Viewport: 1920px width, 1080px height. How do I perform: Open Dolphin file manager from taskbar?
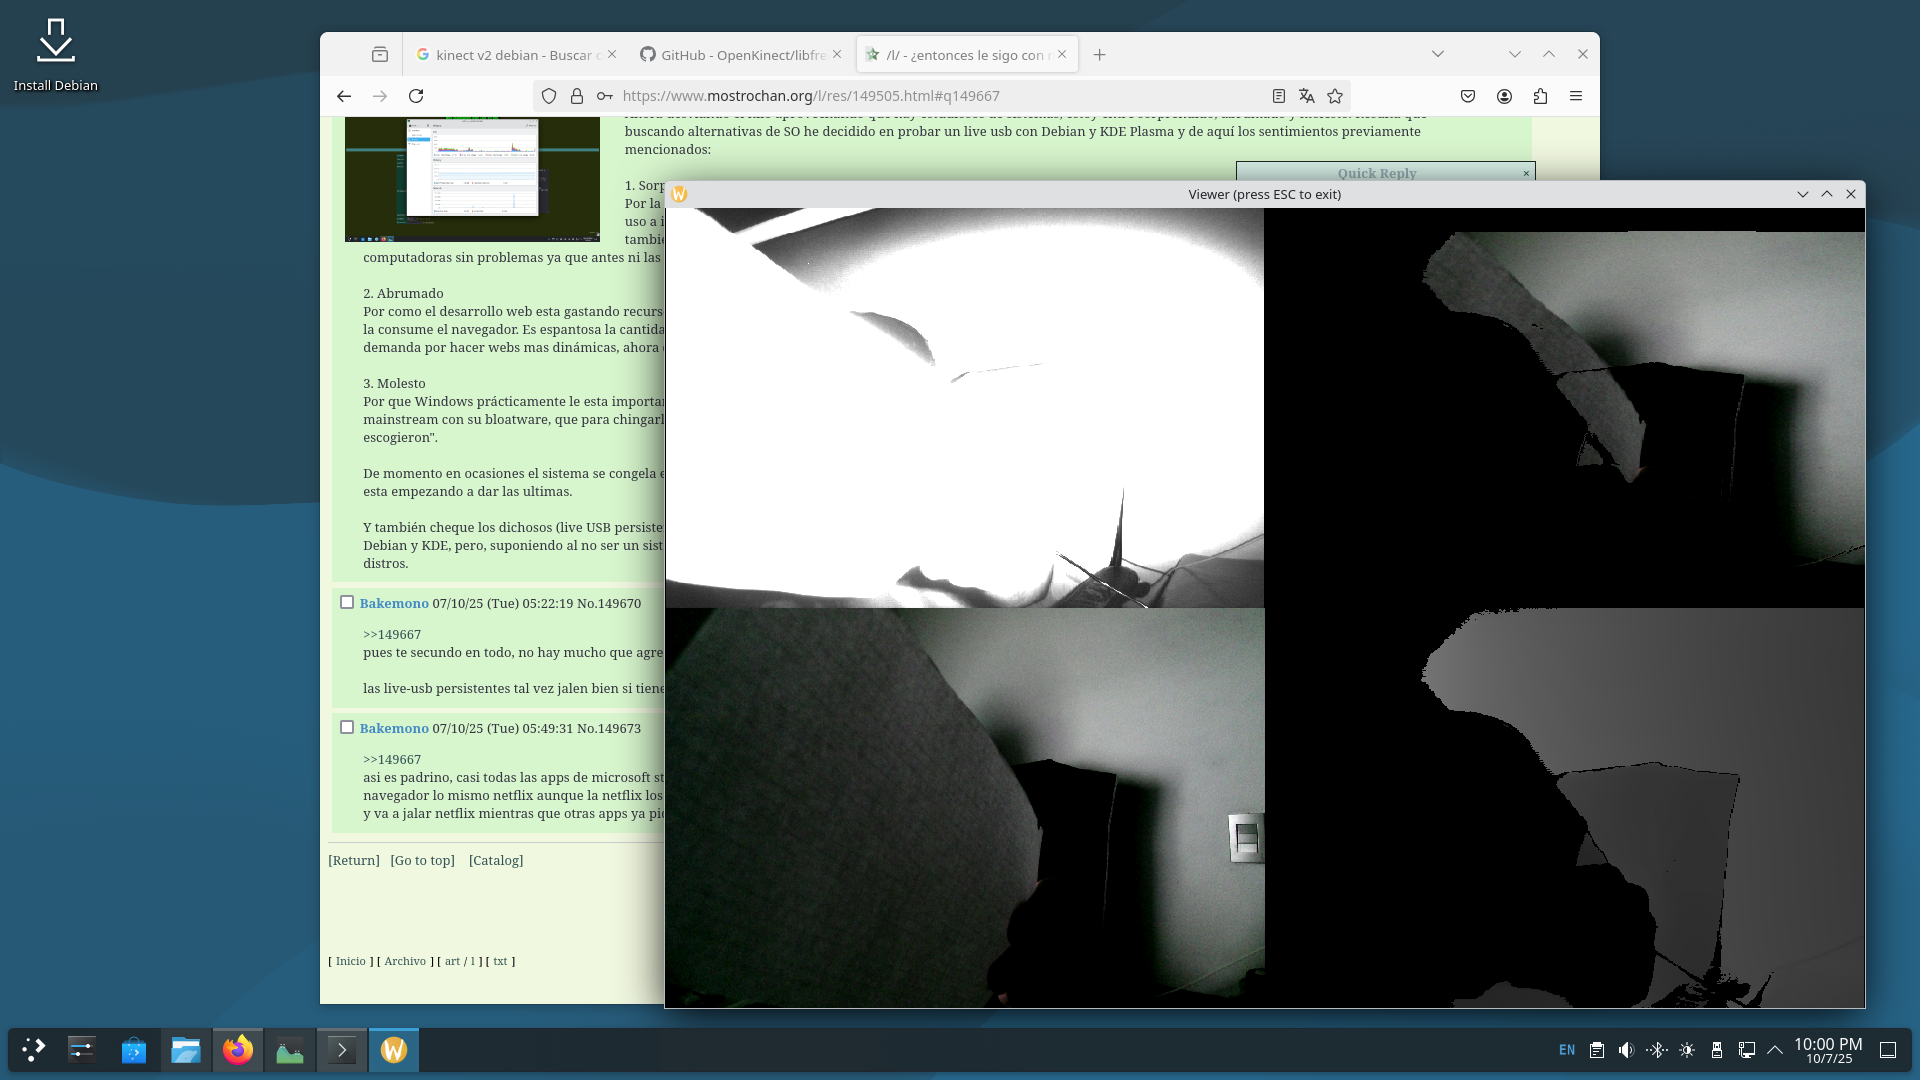186,1050
